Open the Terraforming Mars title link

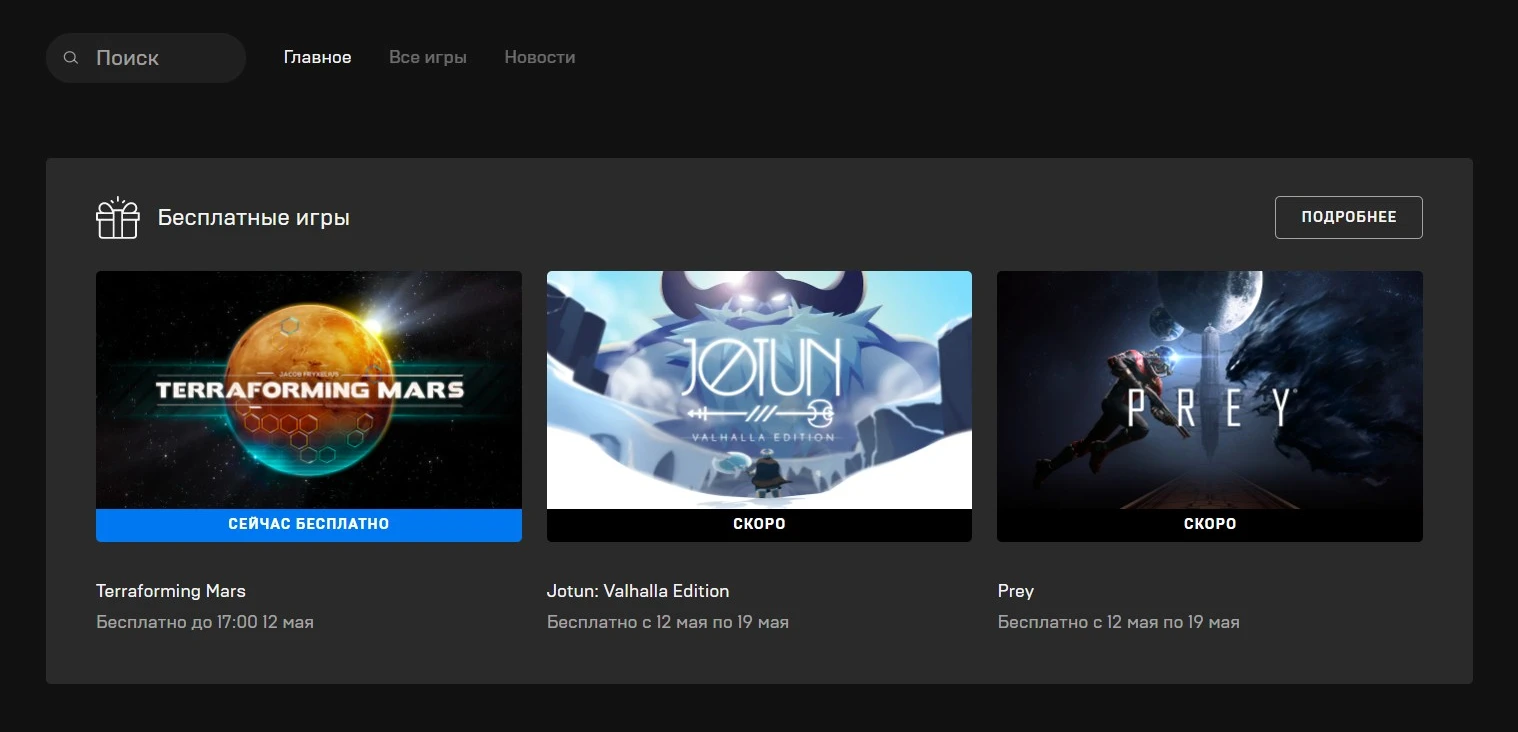coord(171,591)
